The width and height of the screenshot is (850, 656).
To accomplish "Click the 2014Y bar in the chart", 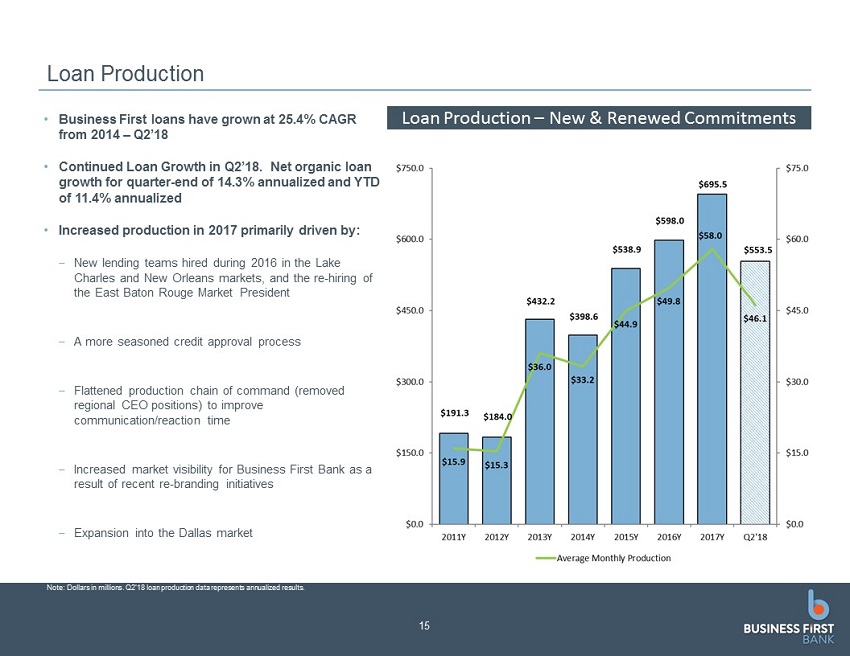I will click(x=583, y=429).
